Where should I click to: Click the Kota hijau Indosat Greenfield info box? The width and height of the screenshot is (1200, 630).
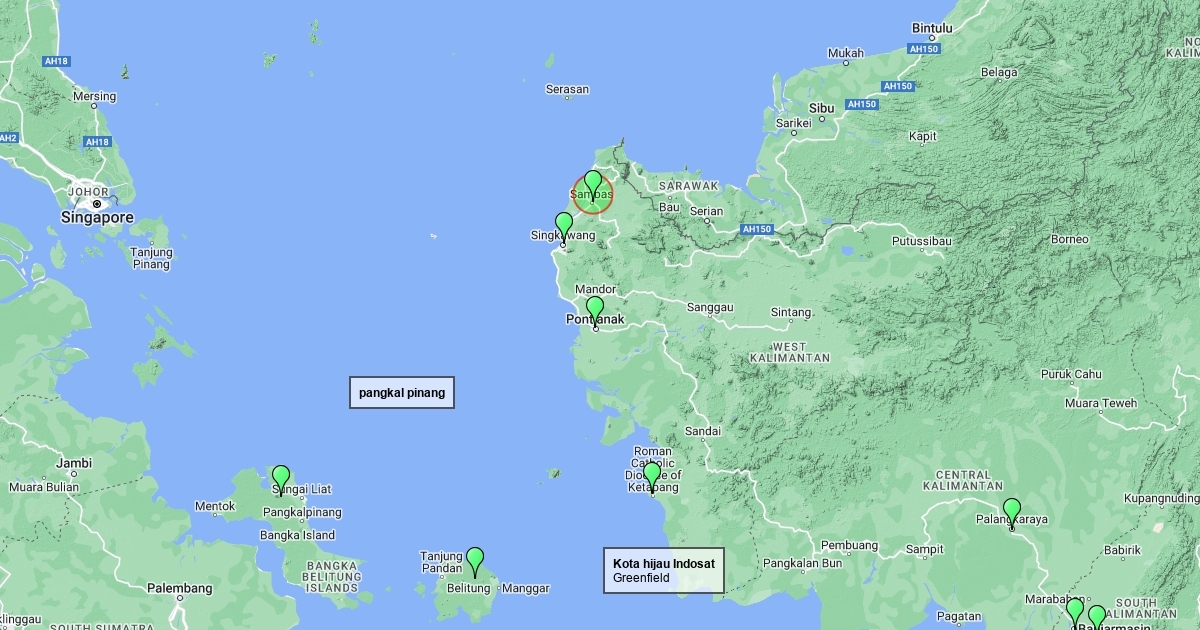click(x=664, y=570)
